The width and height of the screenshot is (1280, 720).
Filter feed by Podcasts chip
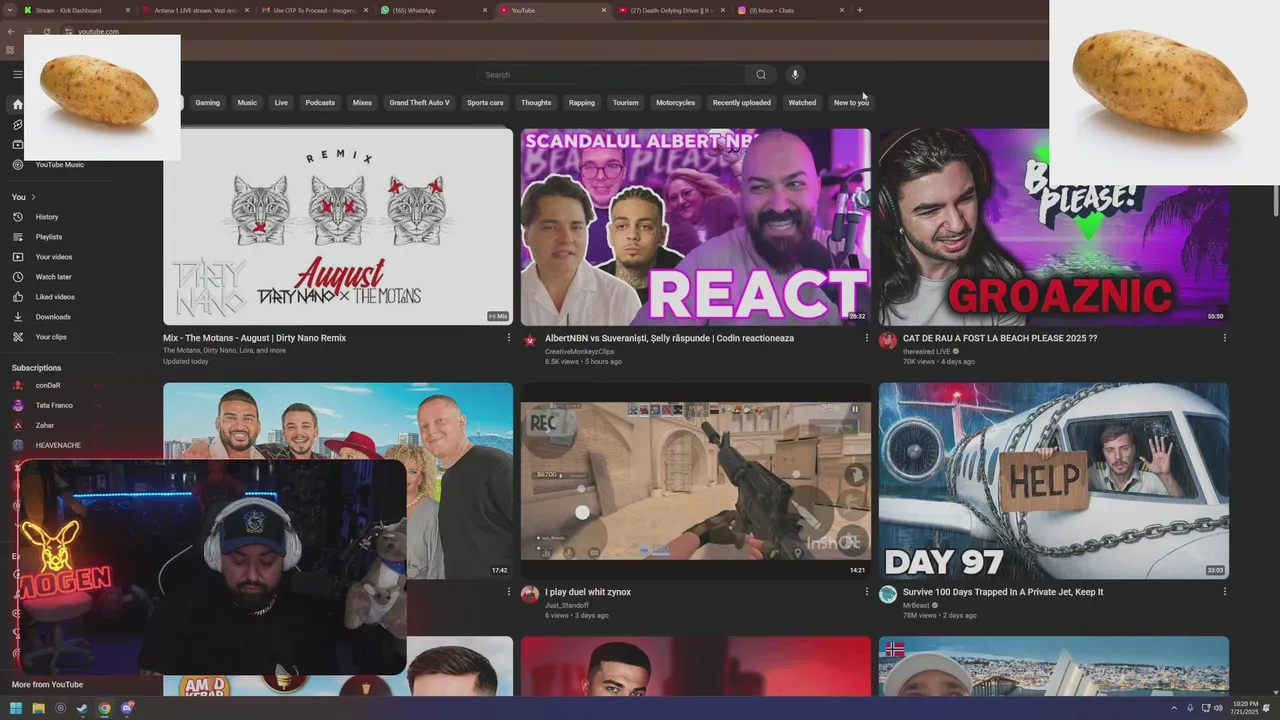[320, 103]
